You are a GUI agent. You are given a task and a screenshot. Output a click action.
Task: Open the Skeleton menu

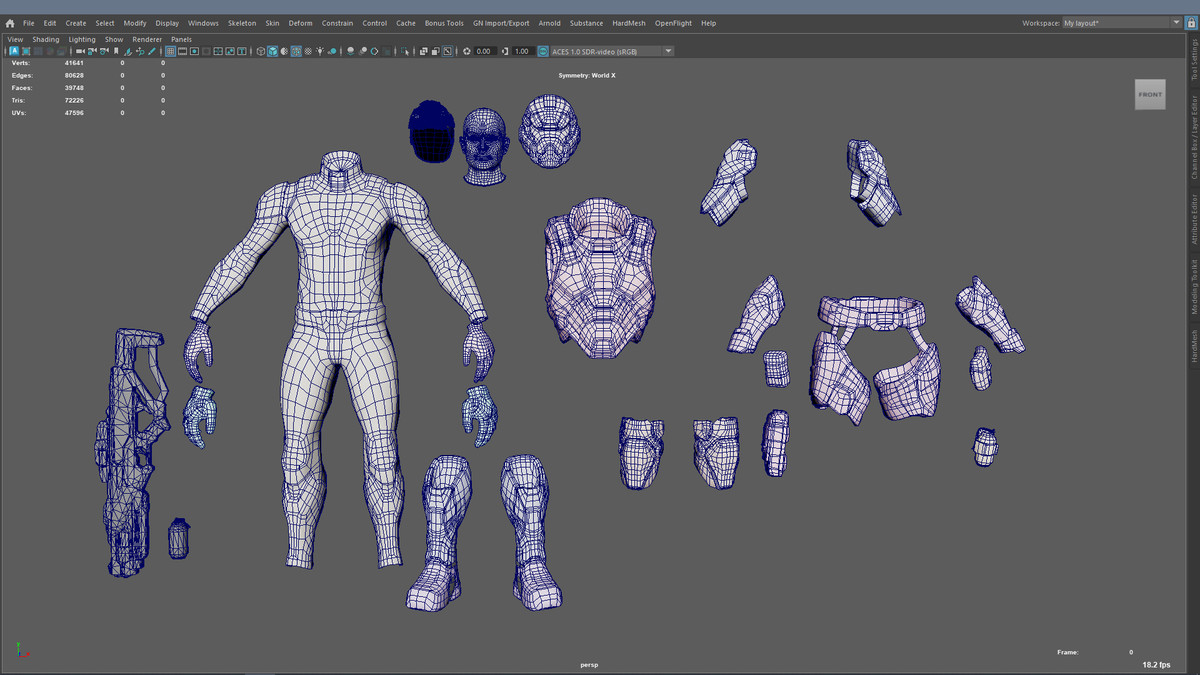[240, 22]
